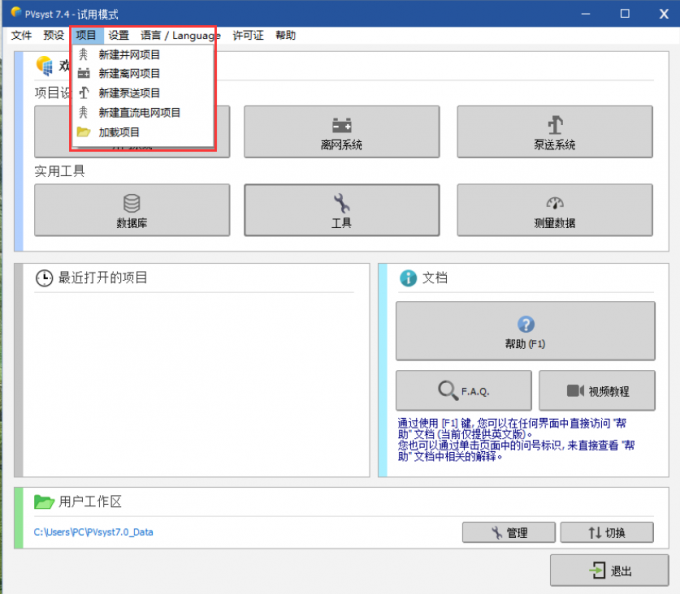Click the 用户工作区 heading text
This screenshot has height=594, width=680.
pyautogui.click(x=90, y=502)
